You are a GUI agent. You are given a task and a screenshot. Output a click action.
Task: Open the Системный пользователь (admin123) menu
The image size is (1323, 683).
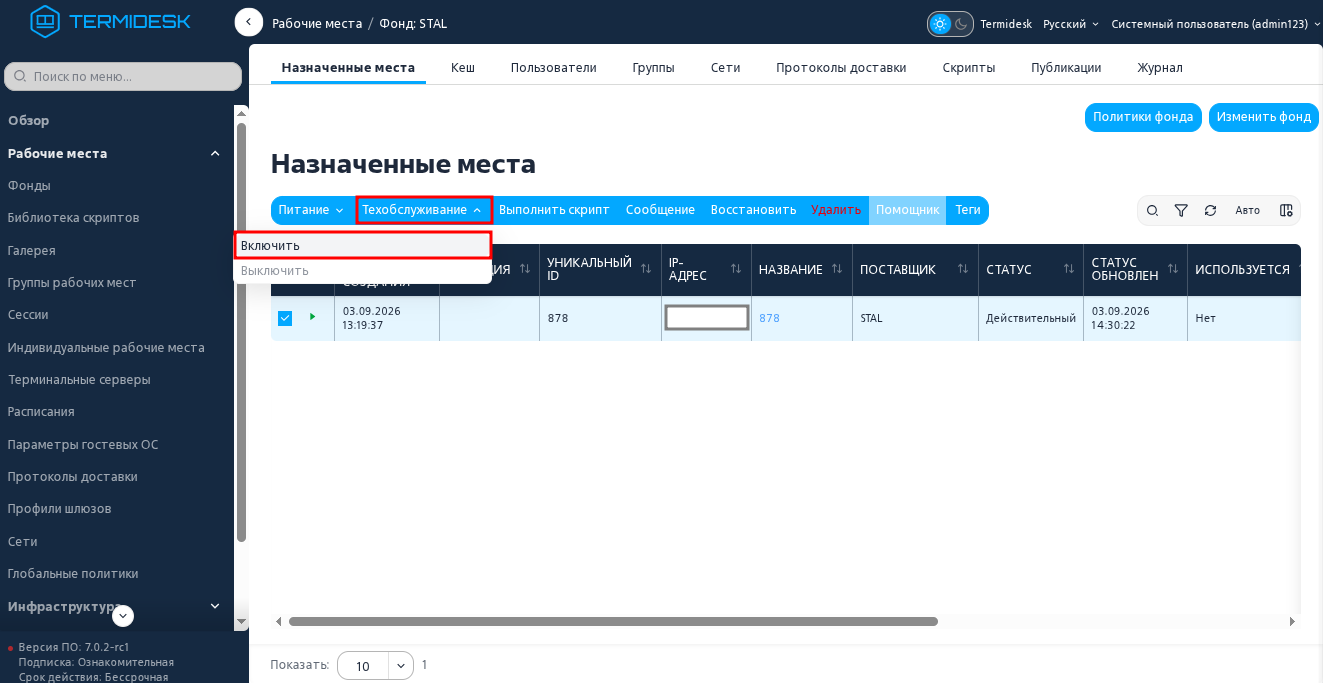tap(1215, 24)
